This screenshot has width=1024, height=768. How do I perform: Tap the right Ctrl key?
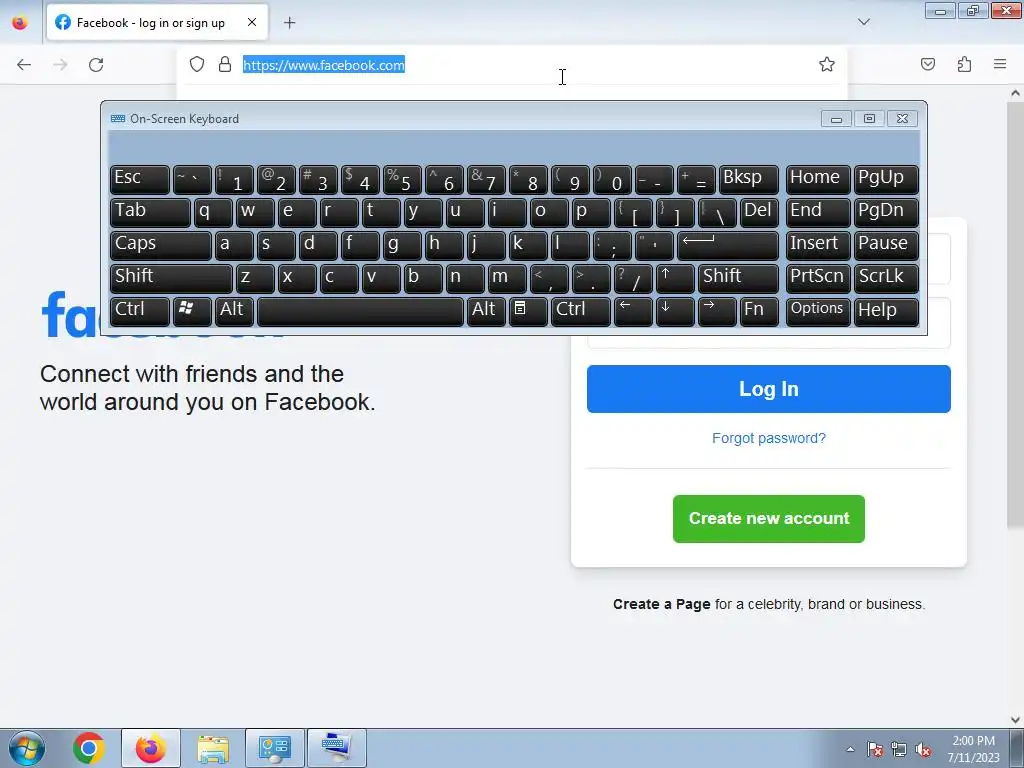581,311
